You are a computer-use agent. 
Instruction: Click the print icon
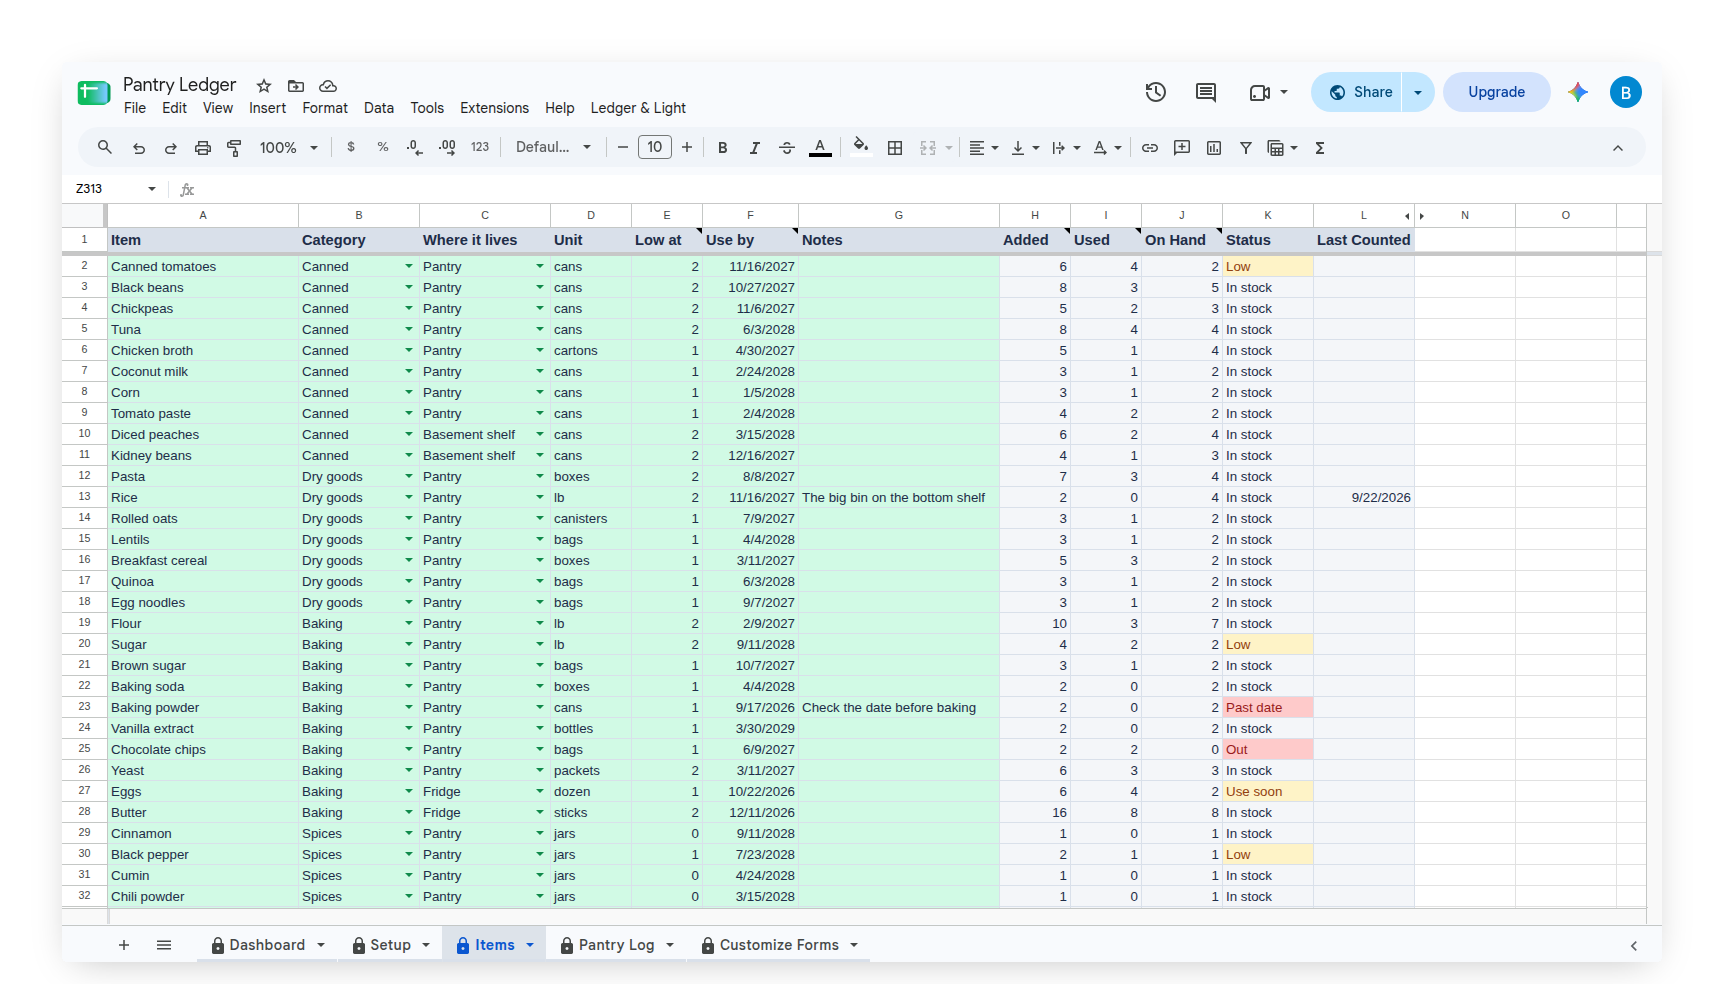click(203, 148)
